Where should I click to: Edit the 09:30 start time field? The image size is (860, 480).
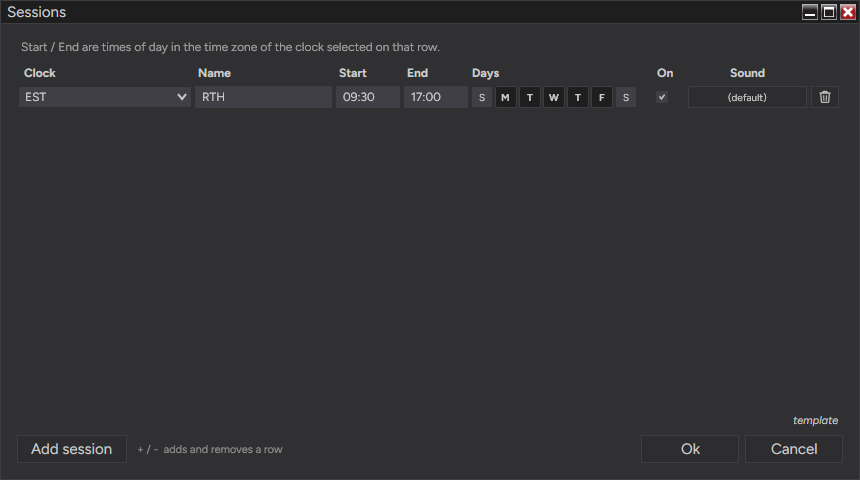[x=367, y=97]
